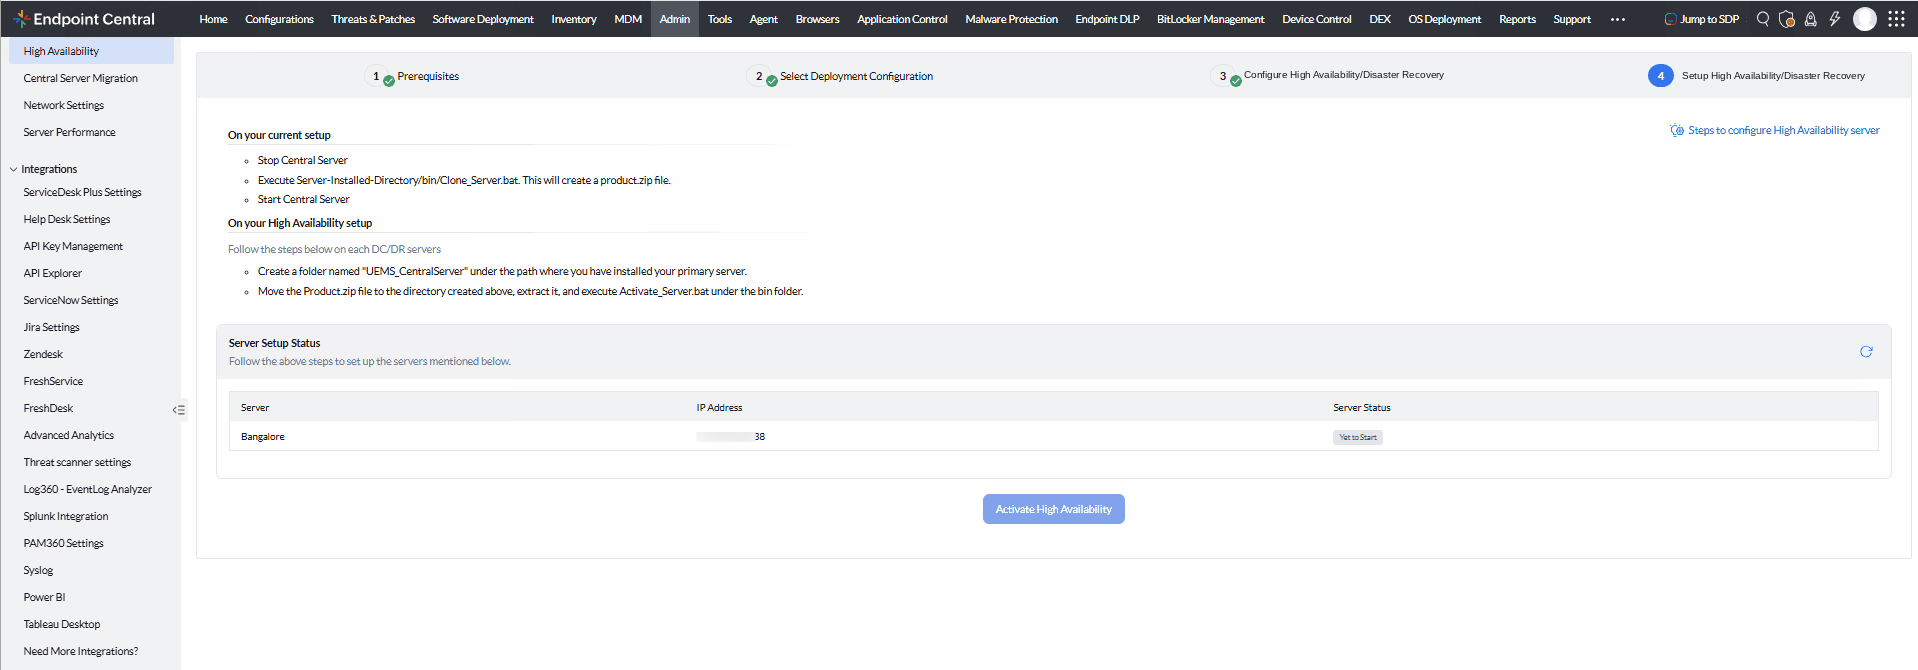Viewport: 1918px width, 670px height.
Task: Open ServiceNow Settings
Action: pos(71,300)
